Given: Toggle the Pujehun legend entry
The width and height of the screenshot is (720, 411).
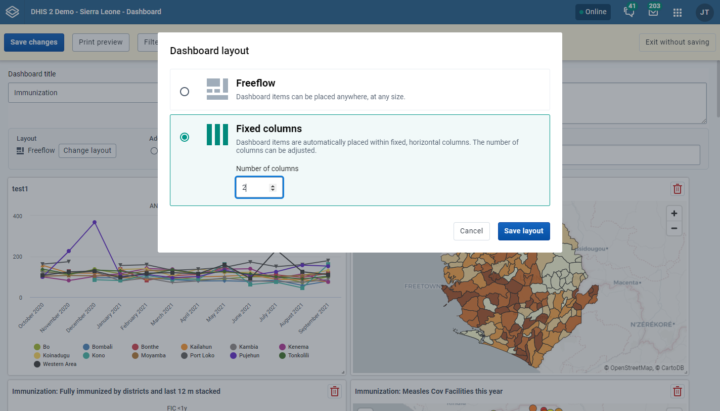Looking at the screenshot, I should point(245,355).
